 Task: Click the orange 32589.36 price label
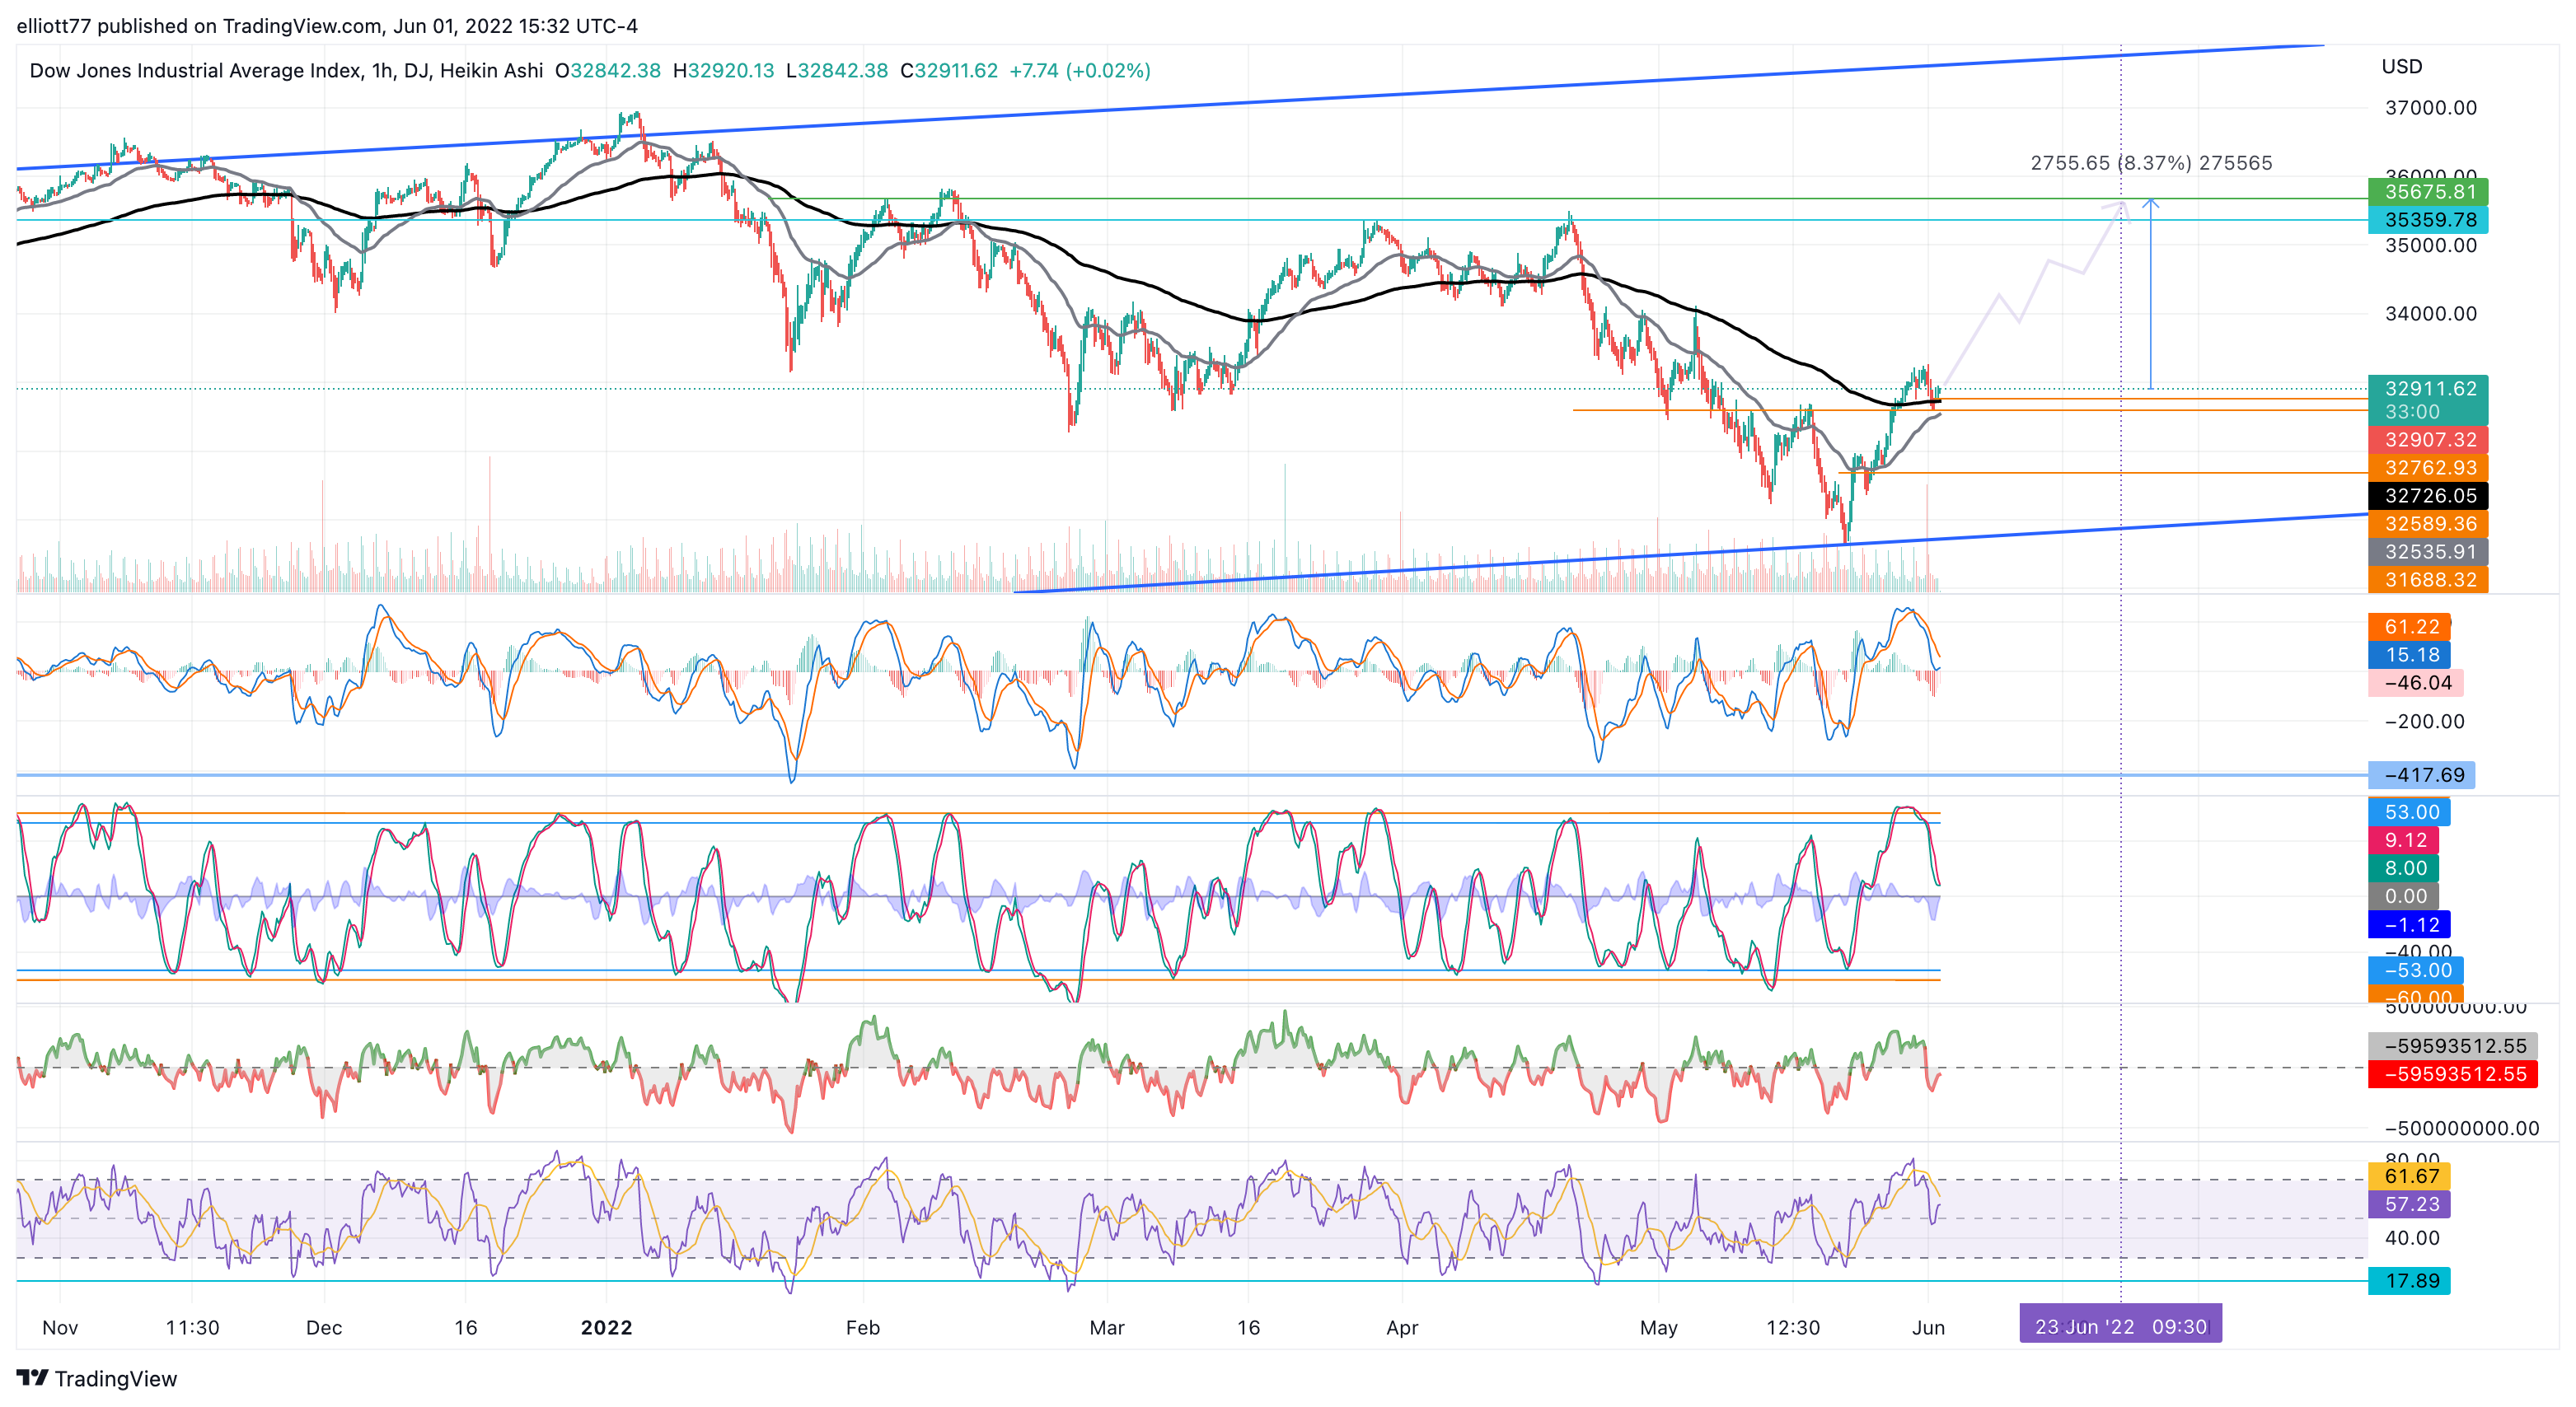(x=2428, y=523)
